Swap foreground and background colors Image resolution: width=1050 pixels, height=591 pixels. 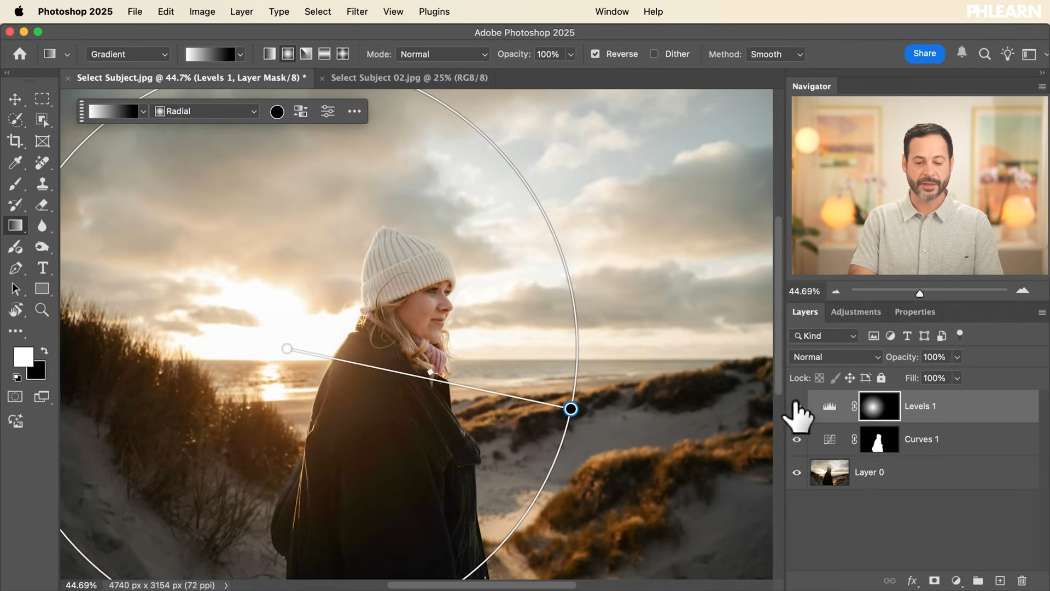click(x=44, y=351)
